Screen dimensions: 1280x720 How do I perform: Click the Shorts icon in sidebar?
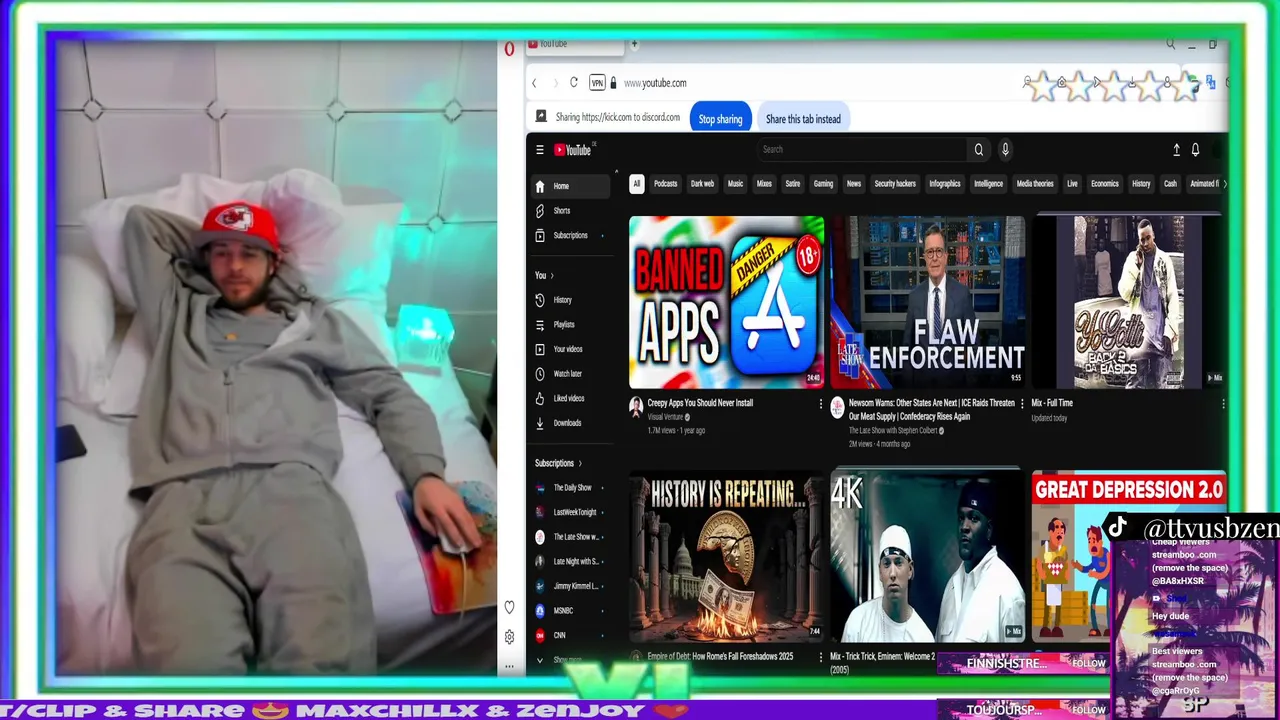[540, 211]
